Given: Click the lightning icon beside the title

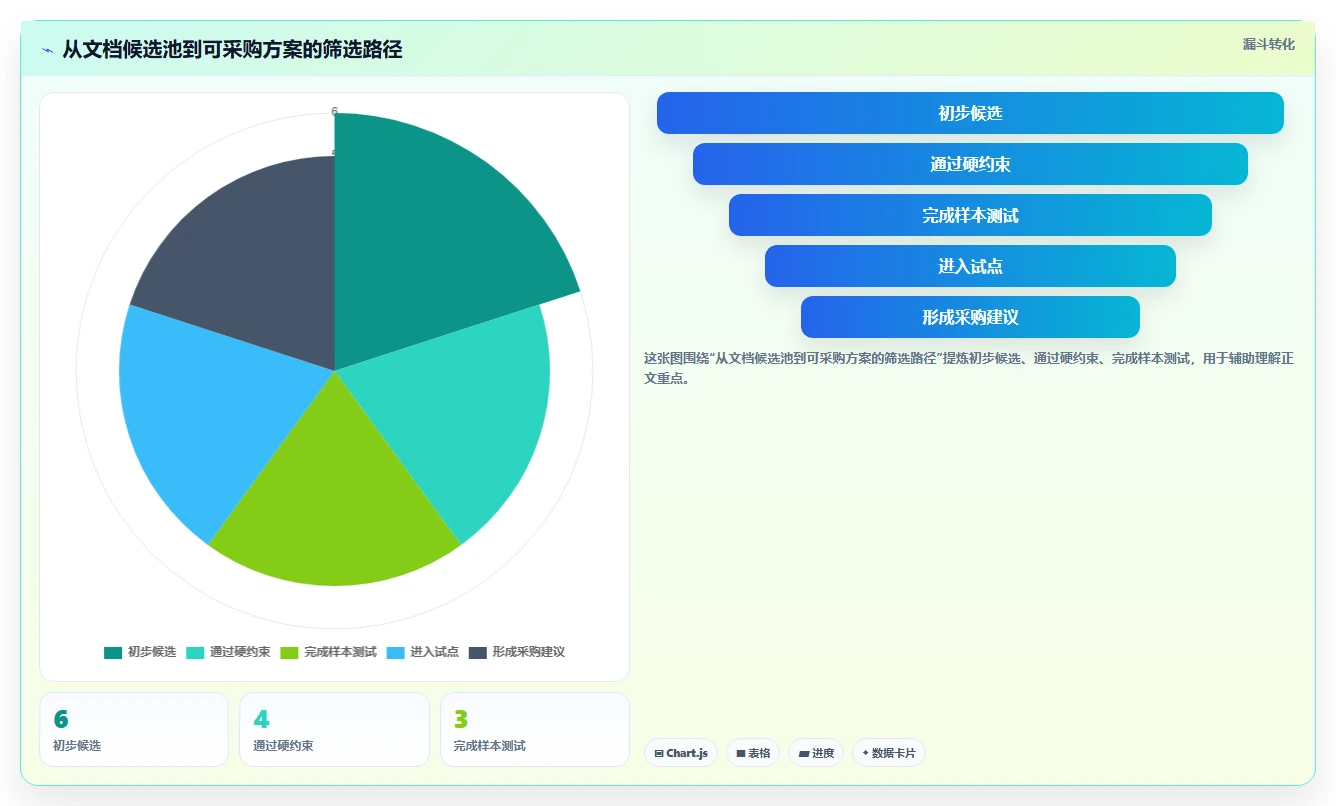Looking at the screenshot, I should click(47, 50).
